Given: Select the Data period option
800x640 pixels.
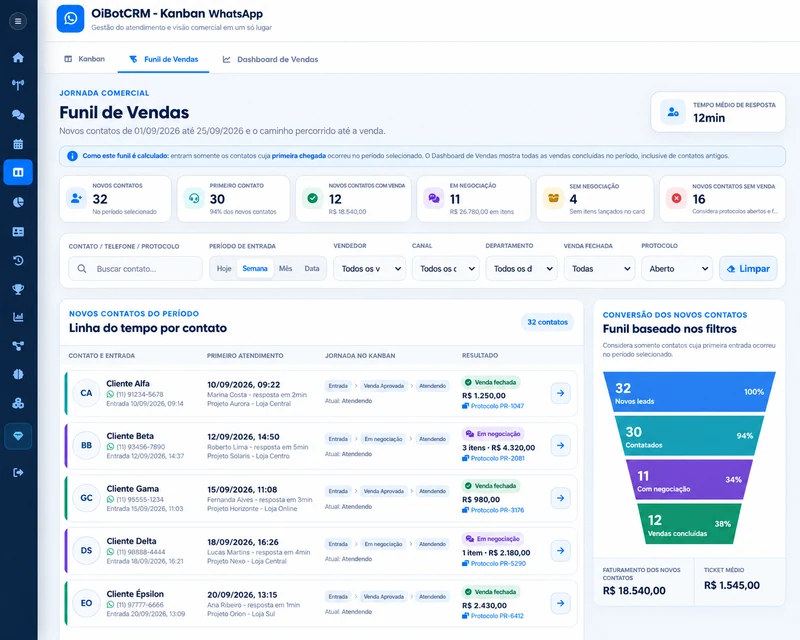Looking at the screenshot, I should click(312, 268).
